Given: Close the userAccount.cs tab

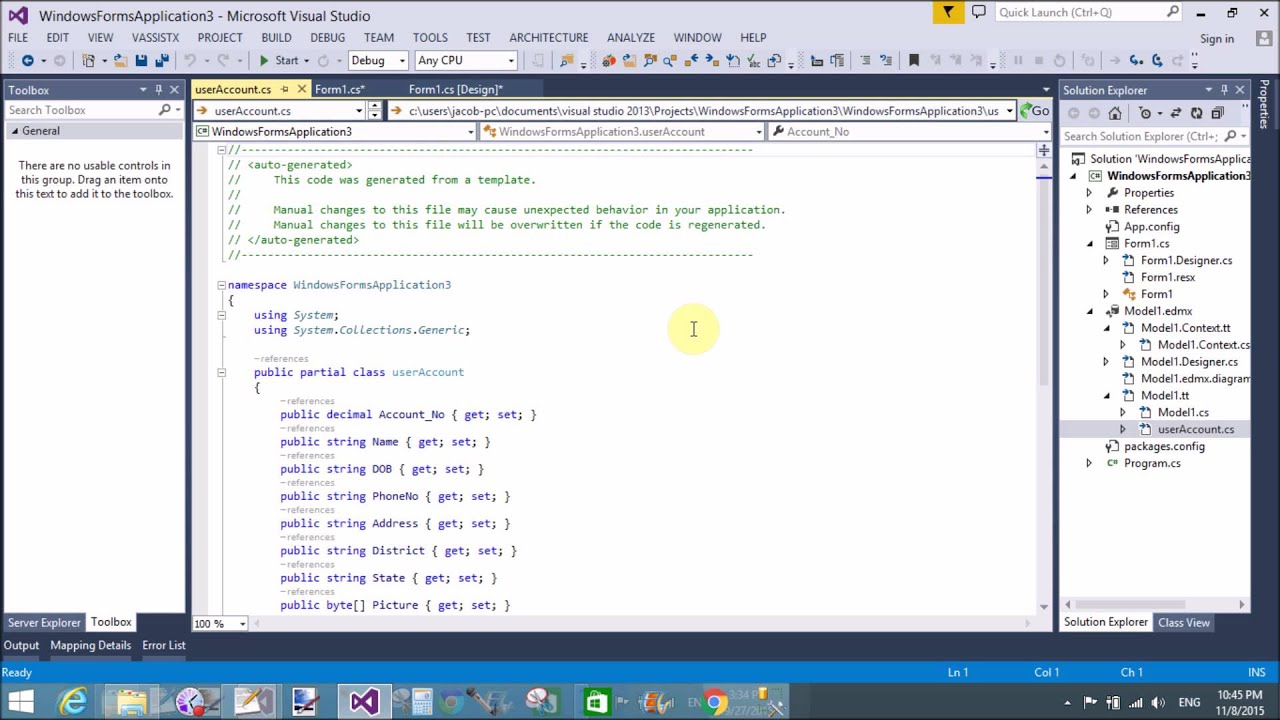Looking at the screenshot, I should pos(302,89).
